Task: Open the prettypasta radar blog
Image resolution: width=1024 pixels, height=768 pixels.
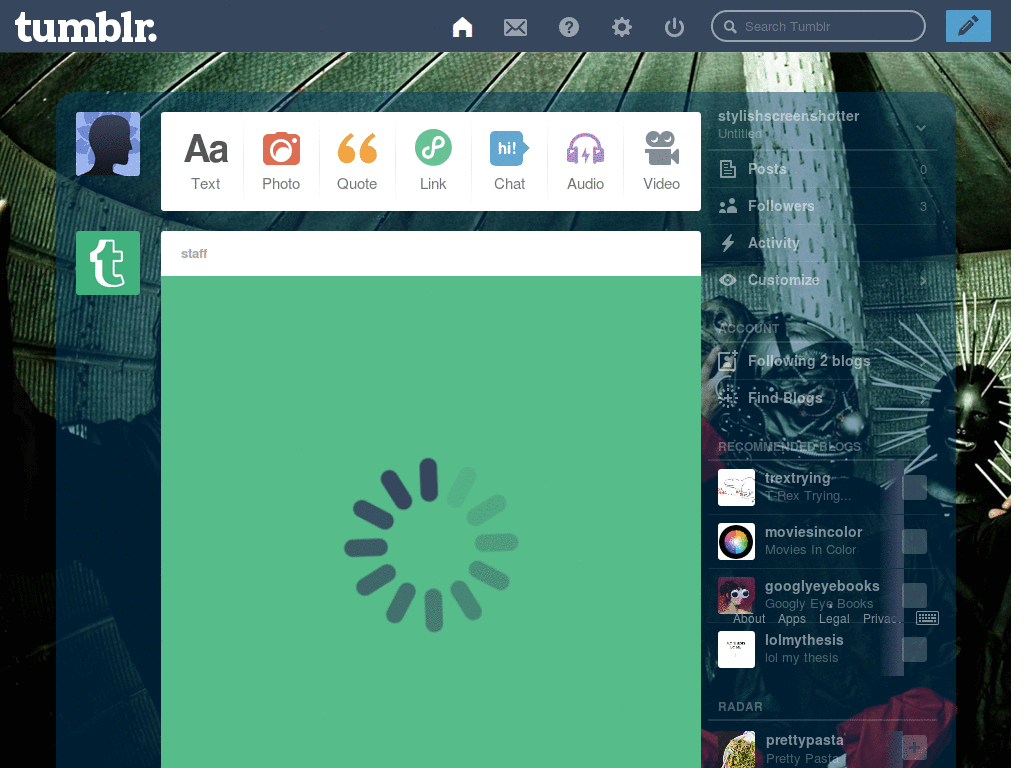Action: (805, 740)
